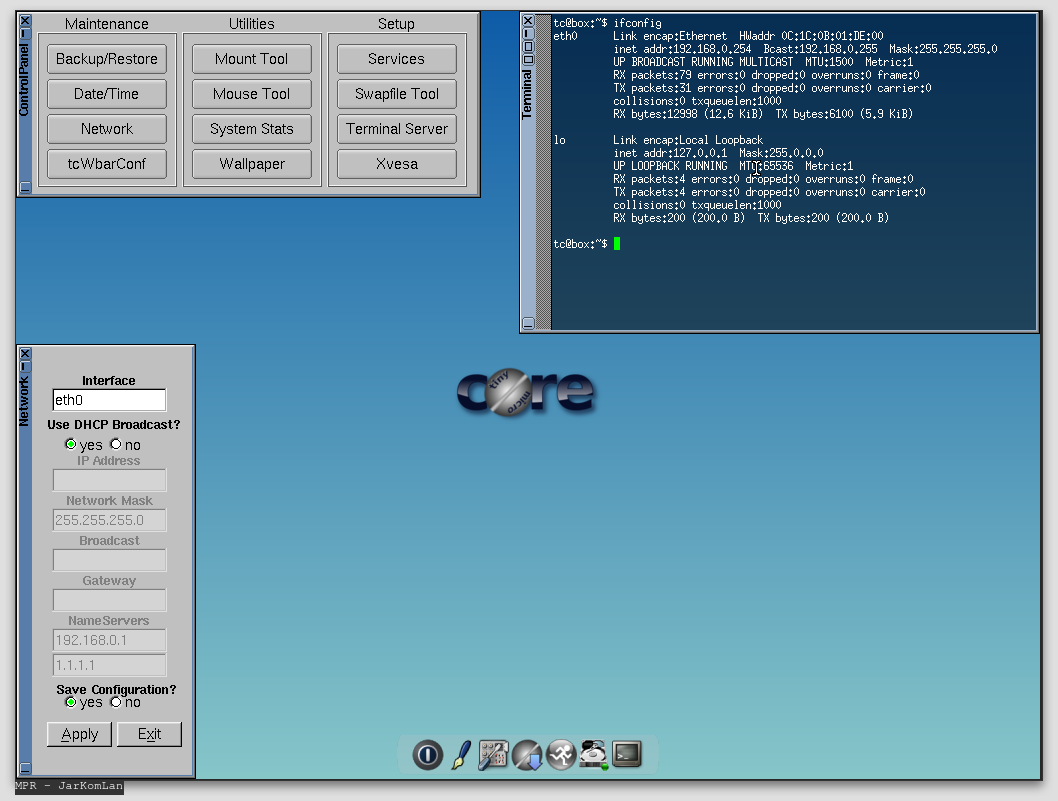Image resolution: width=1058 pixels, height=801 pixels.
Task: Open the paint editor icon in the dock
Action: 460,755
